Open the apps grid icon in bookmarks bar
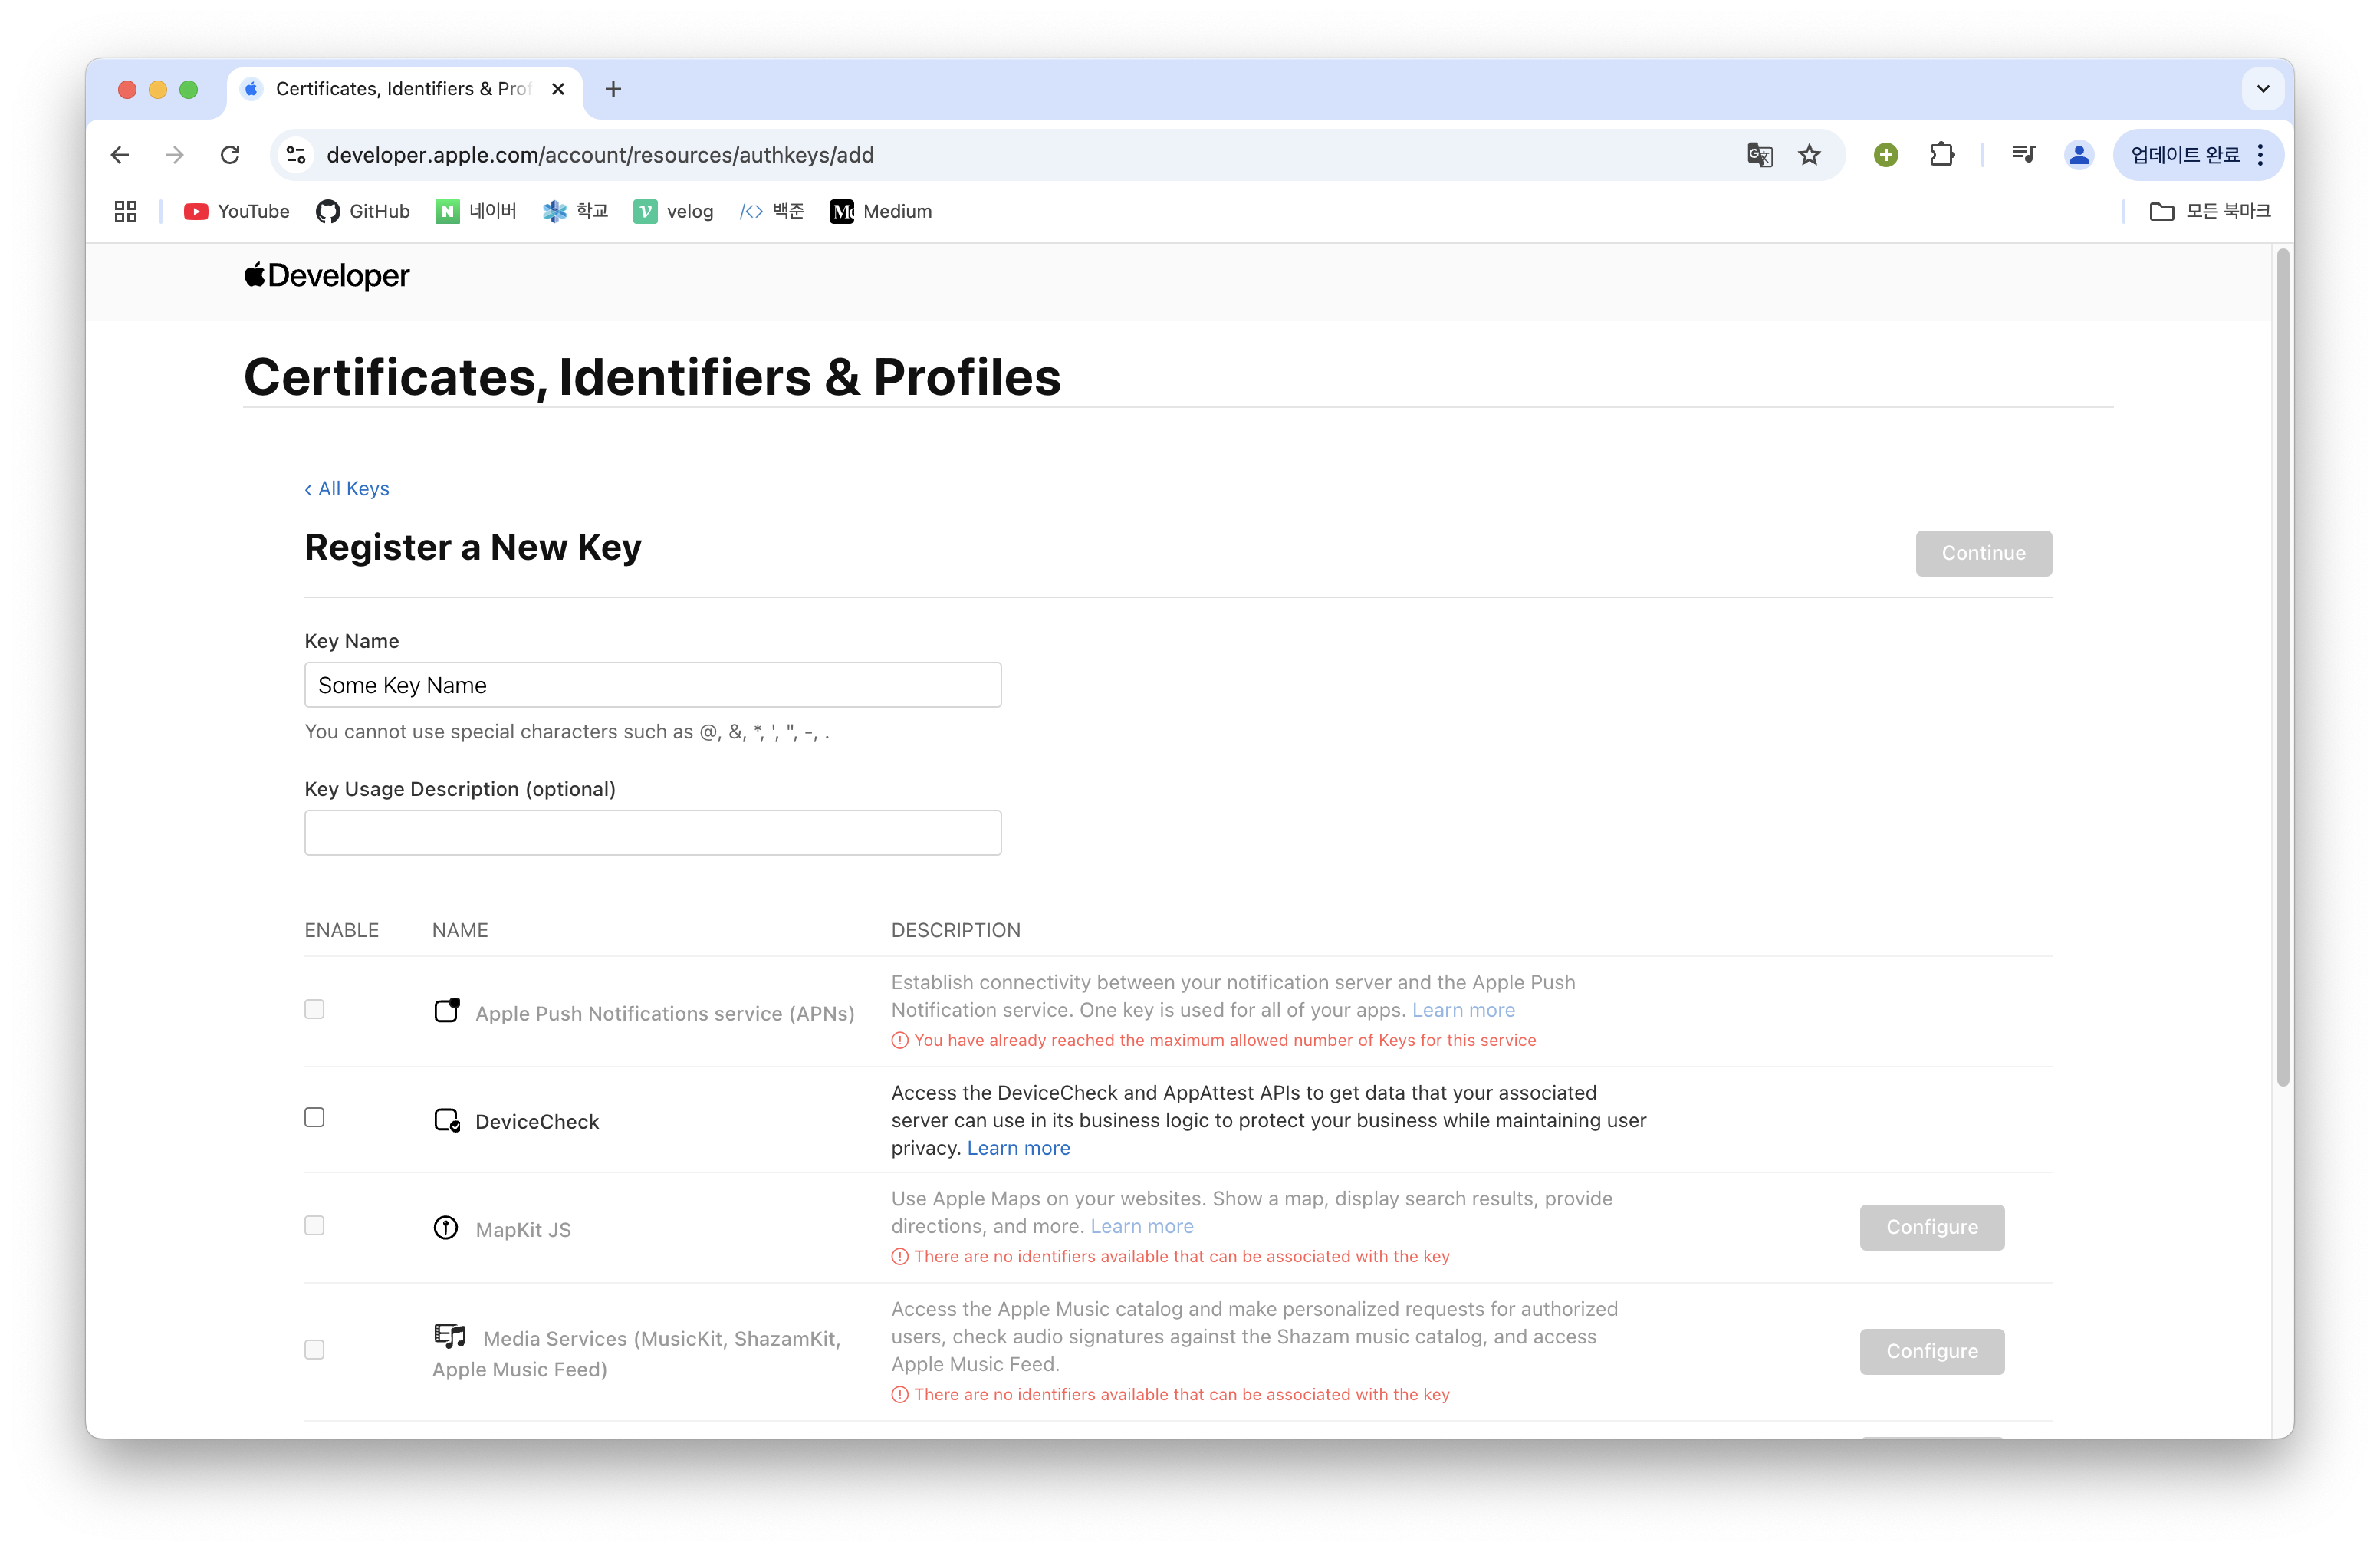Screen dimensions: 2380x1552 [x=126, y=211]
